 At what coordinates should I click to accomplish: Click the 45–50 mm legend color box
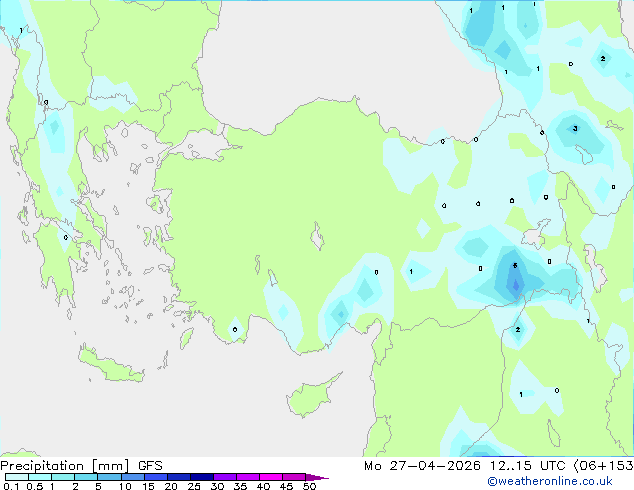[x=294, y=477]
